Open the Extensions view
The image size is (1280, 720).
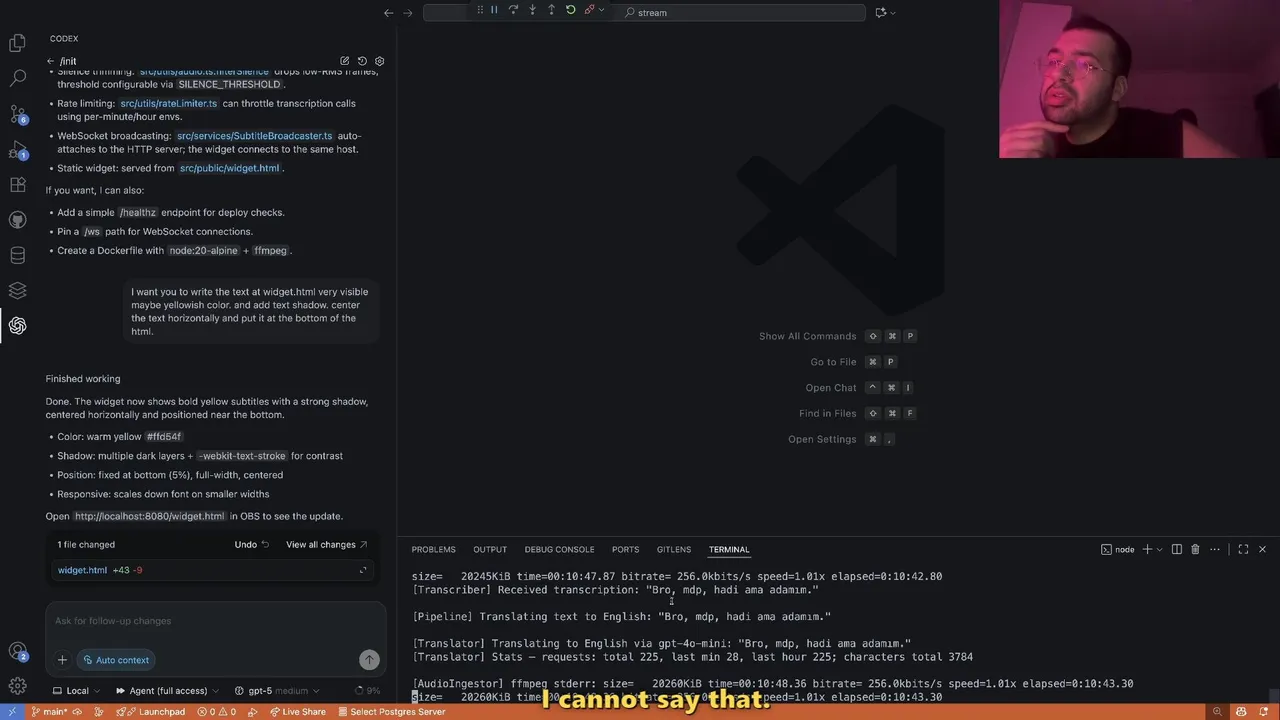pos(17,185)
